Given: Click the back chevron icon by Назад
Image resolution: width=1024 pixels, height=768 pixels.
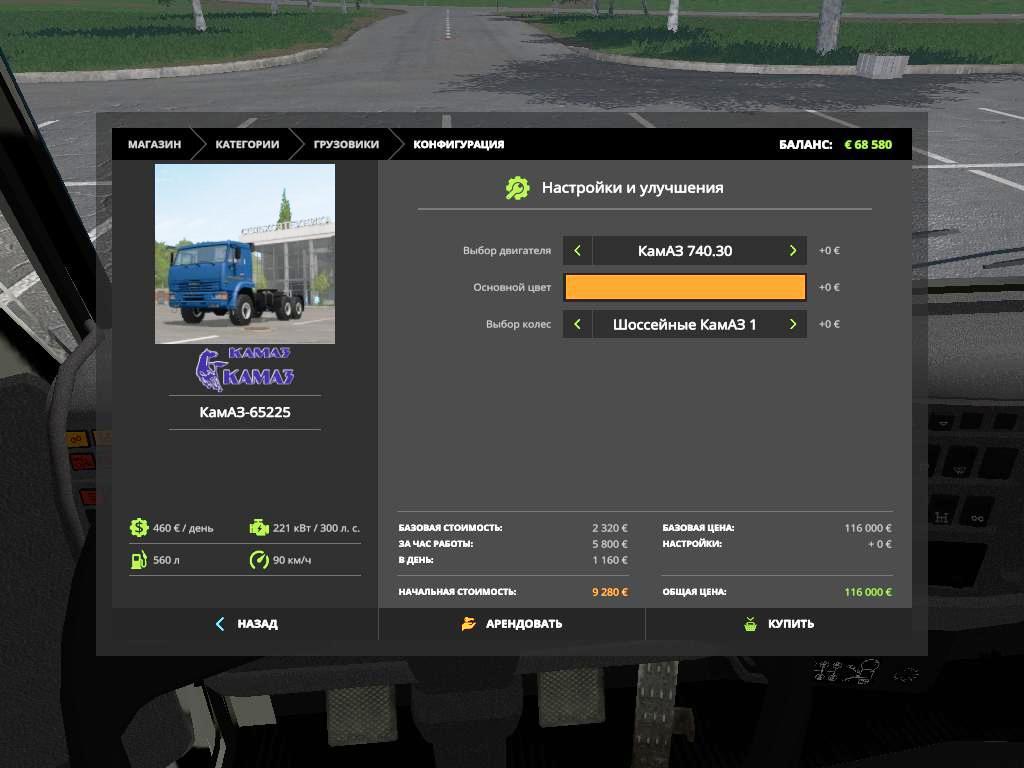Looking at the screenshot, I should coord(220,624).
